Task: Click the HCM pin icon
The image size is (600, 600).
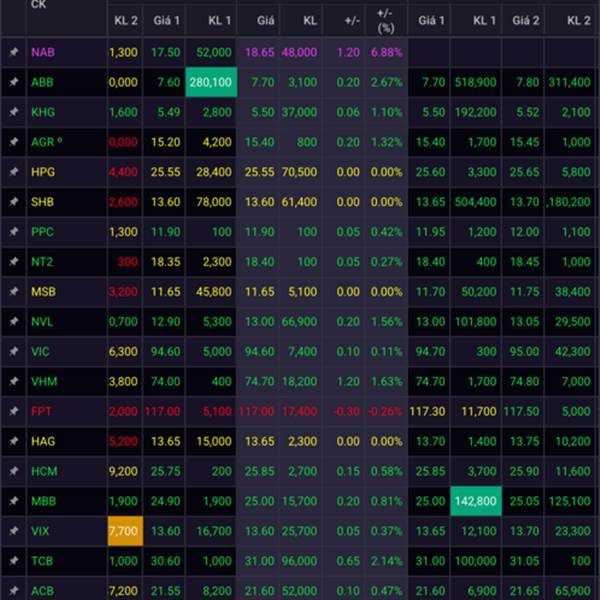Action: click(14, 471)
